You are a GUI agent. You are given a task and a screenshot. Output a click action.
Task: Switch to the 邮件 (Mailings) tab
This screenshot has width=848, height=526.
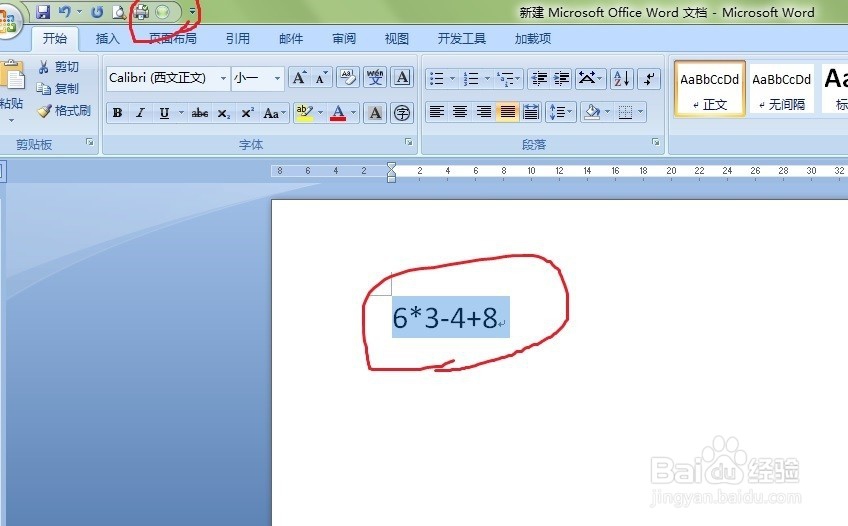(x=291, y=38)
